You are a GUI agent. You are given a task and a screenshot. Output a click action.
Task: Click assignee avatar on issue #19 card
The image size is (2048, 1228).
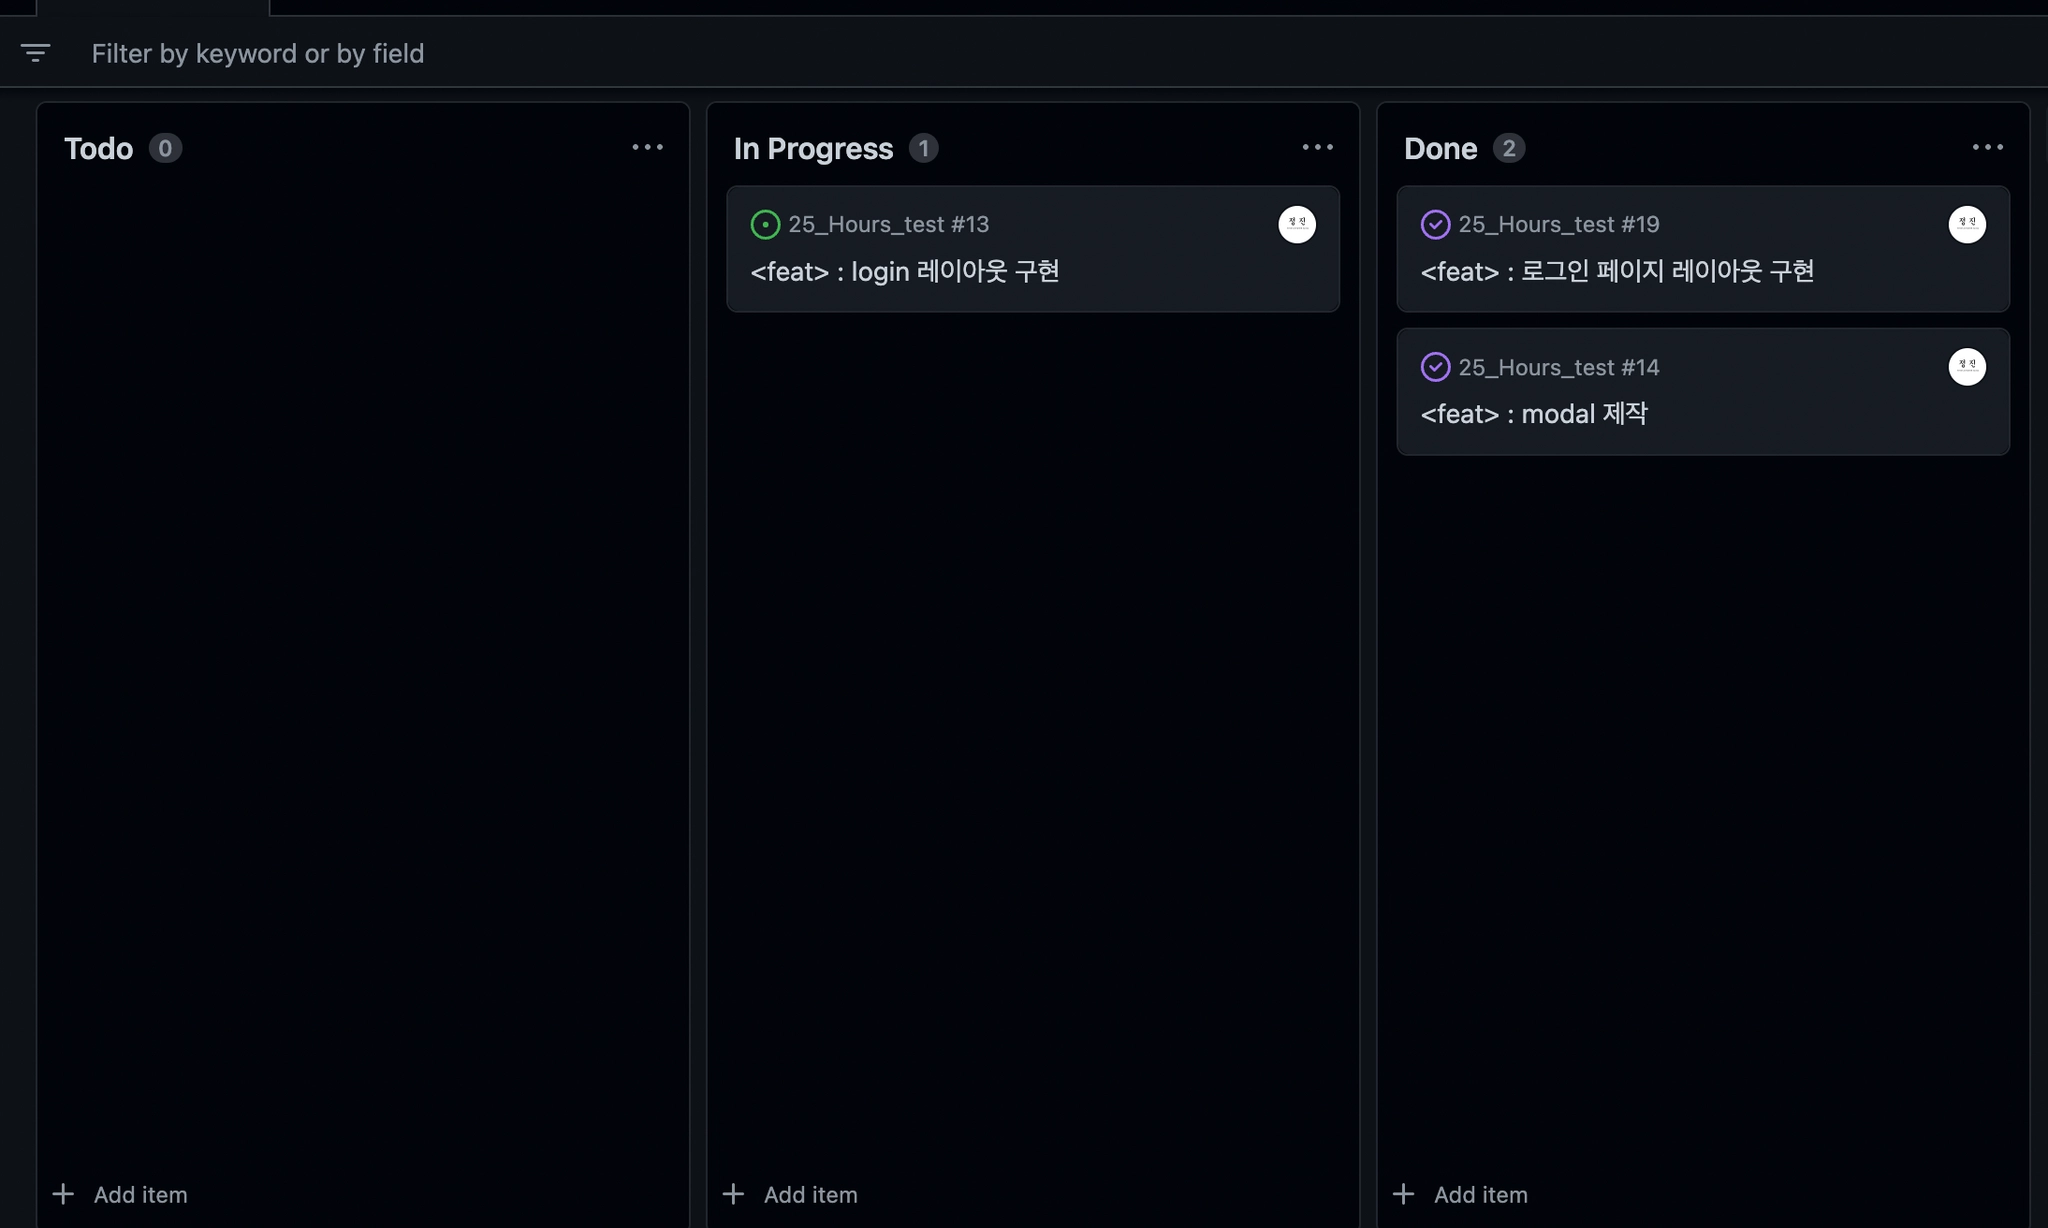[x=1967, y=224]
